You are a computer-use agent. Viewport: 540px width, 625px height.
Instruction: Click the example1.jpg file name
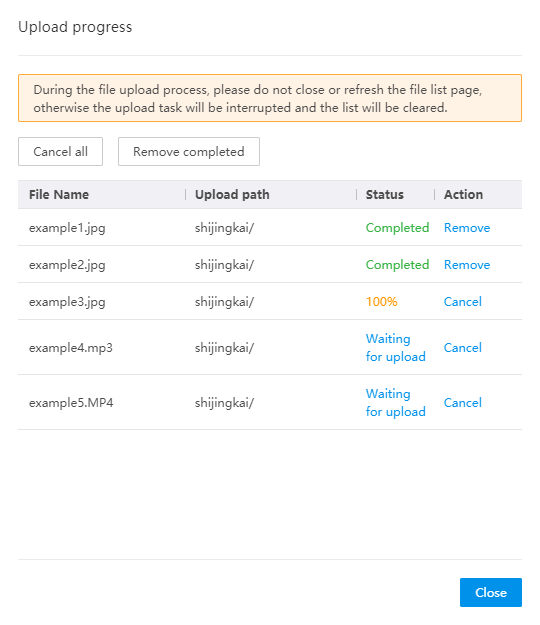(x=67, y=228)
